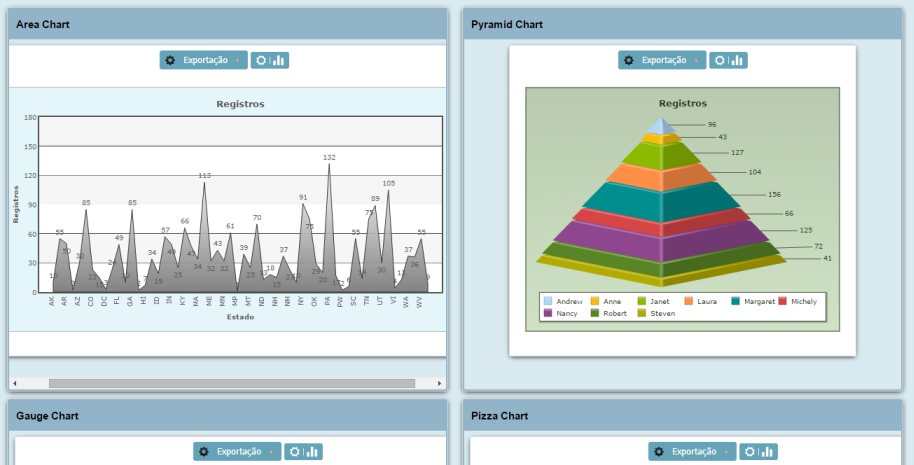Image resolution: width=914 pixels, height=465 pixels.
Task: Open chart settings in Area Chart panel
Action: pyautogui.click(x=269, y=60)
